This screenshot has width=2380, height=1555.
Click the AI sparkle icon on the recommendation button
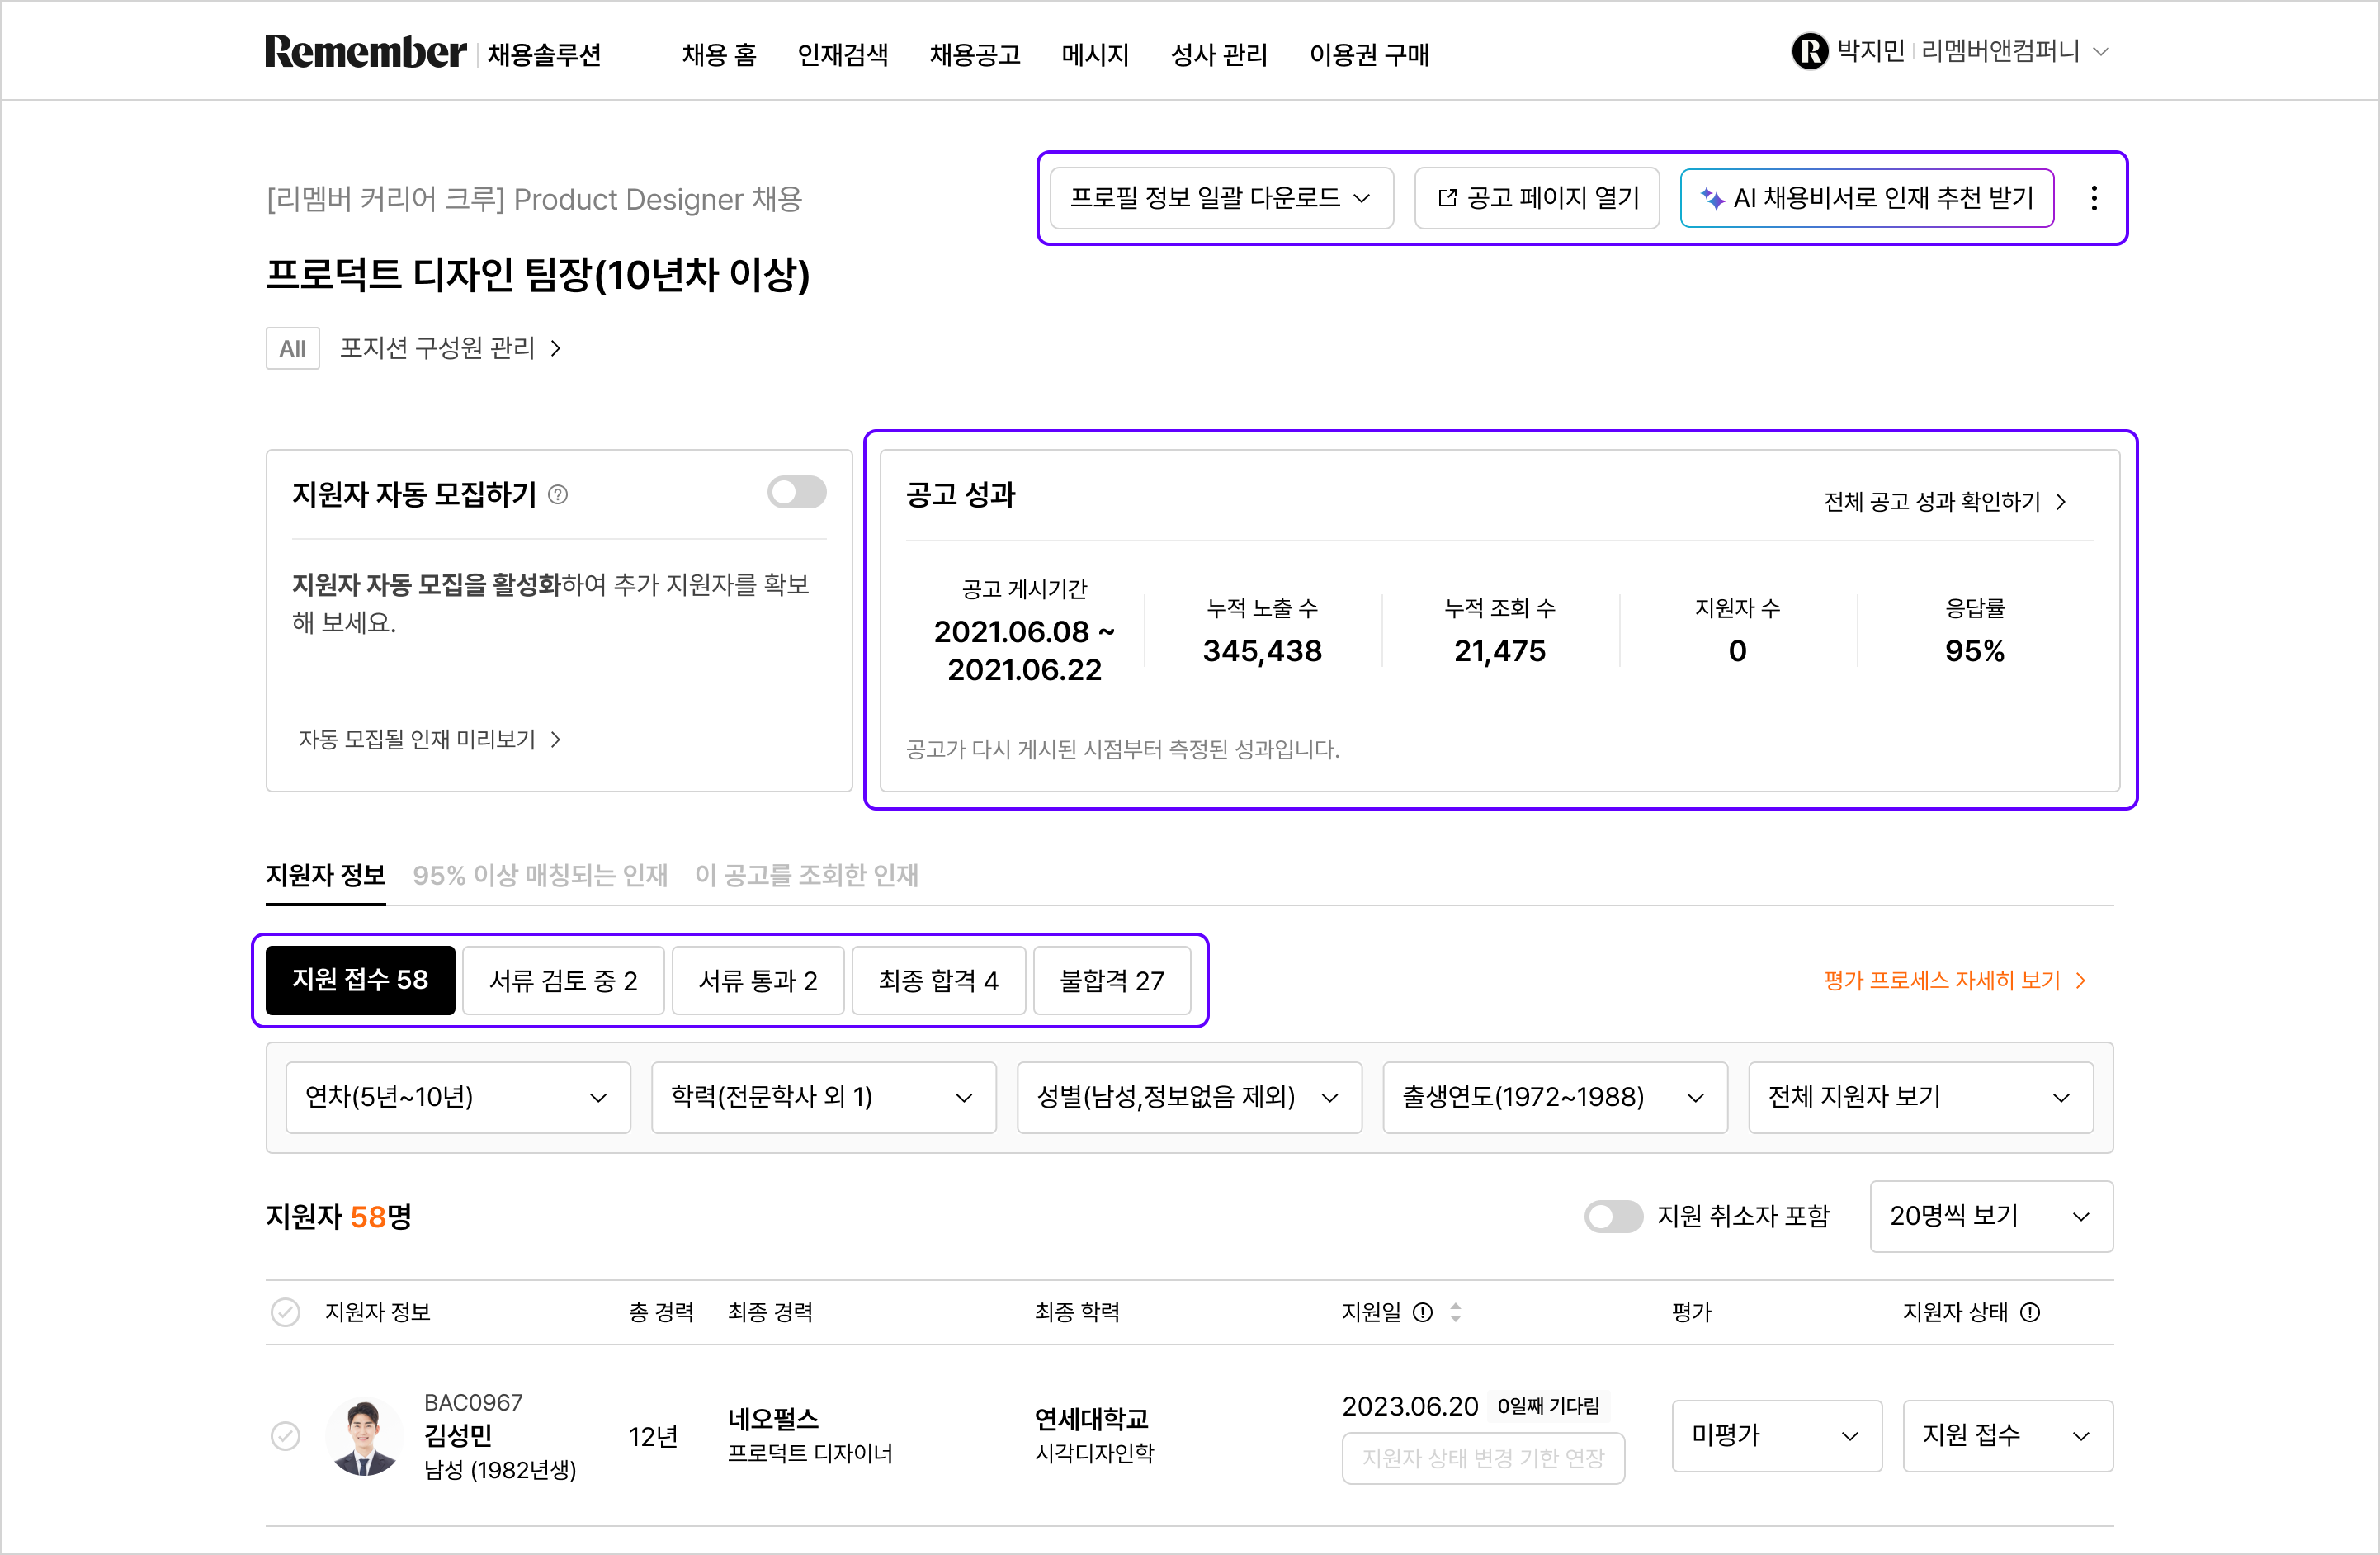(1713, 198)
